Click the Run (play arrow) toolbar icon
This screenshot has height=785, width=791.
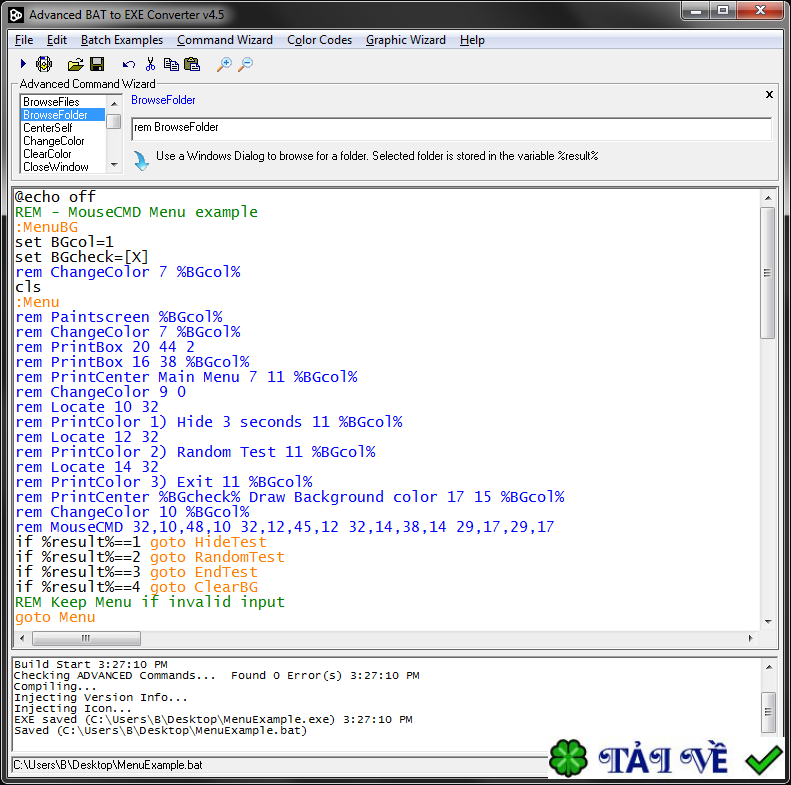pyautogui.click(x=23, y=64)
